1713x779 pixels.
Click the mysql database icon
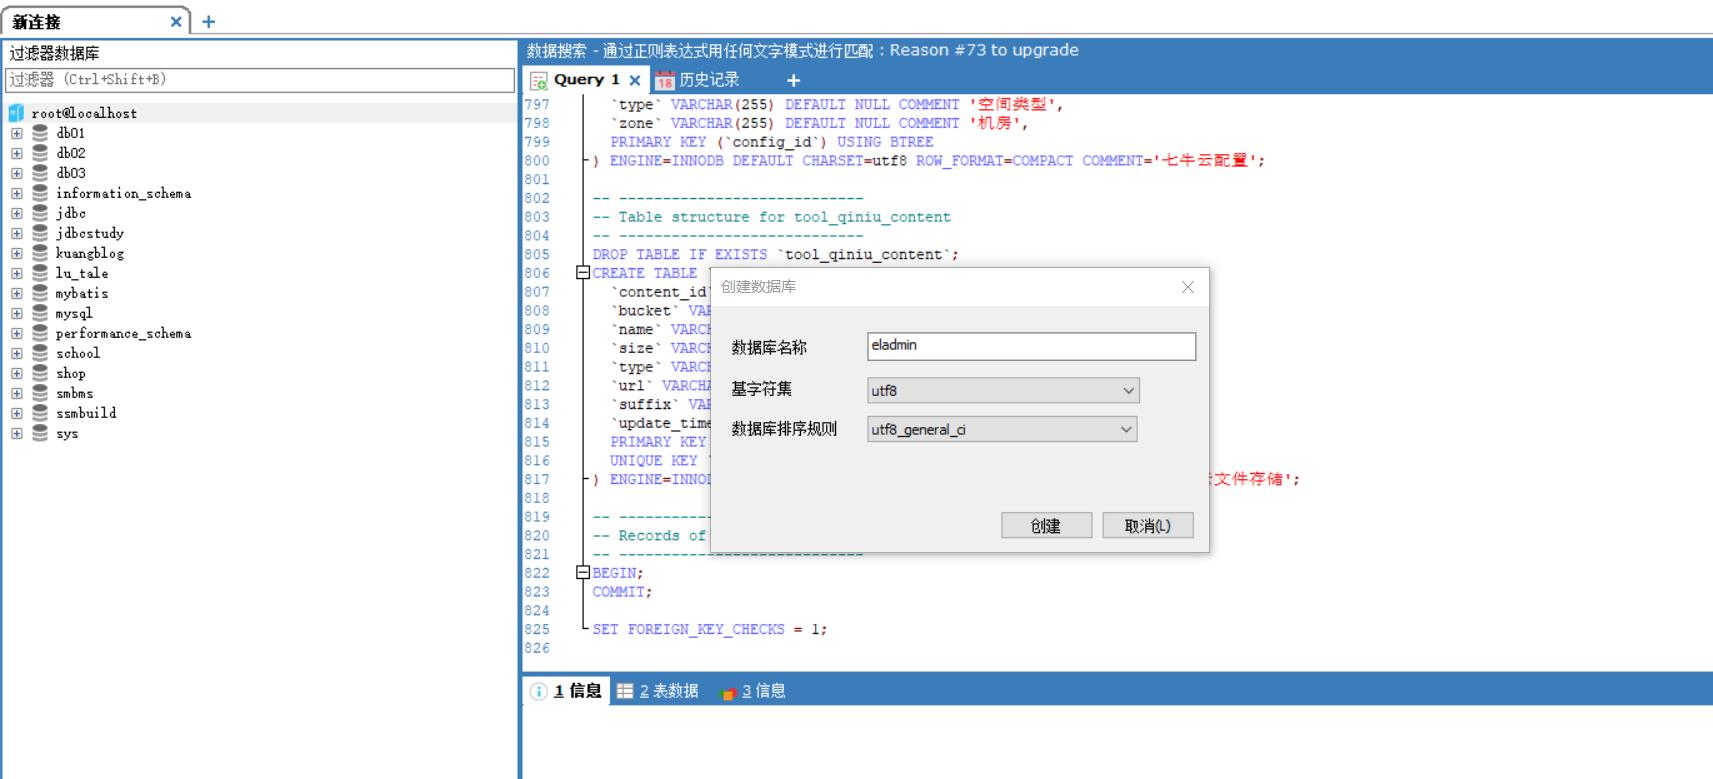[40, 313]
